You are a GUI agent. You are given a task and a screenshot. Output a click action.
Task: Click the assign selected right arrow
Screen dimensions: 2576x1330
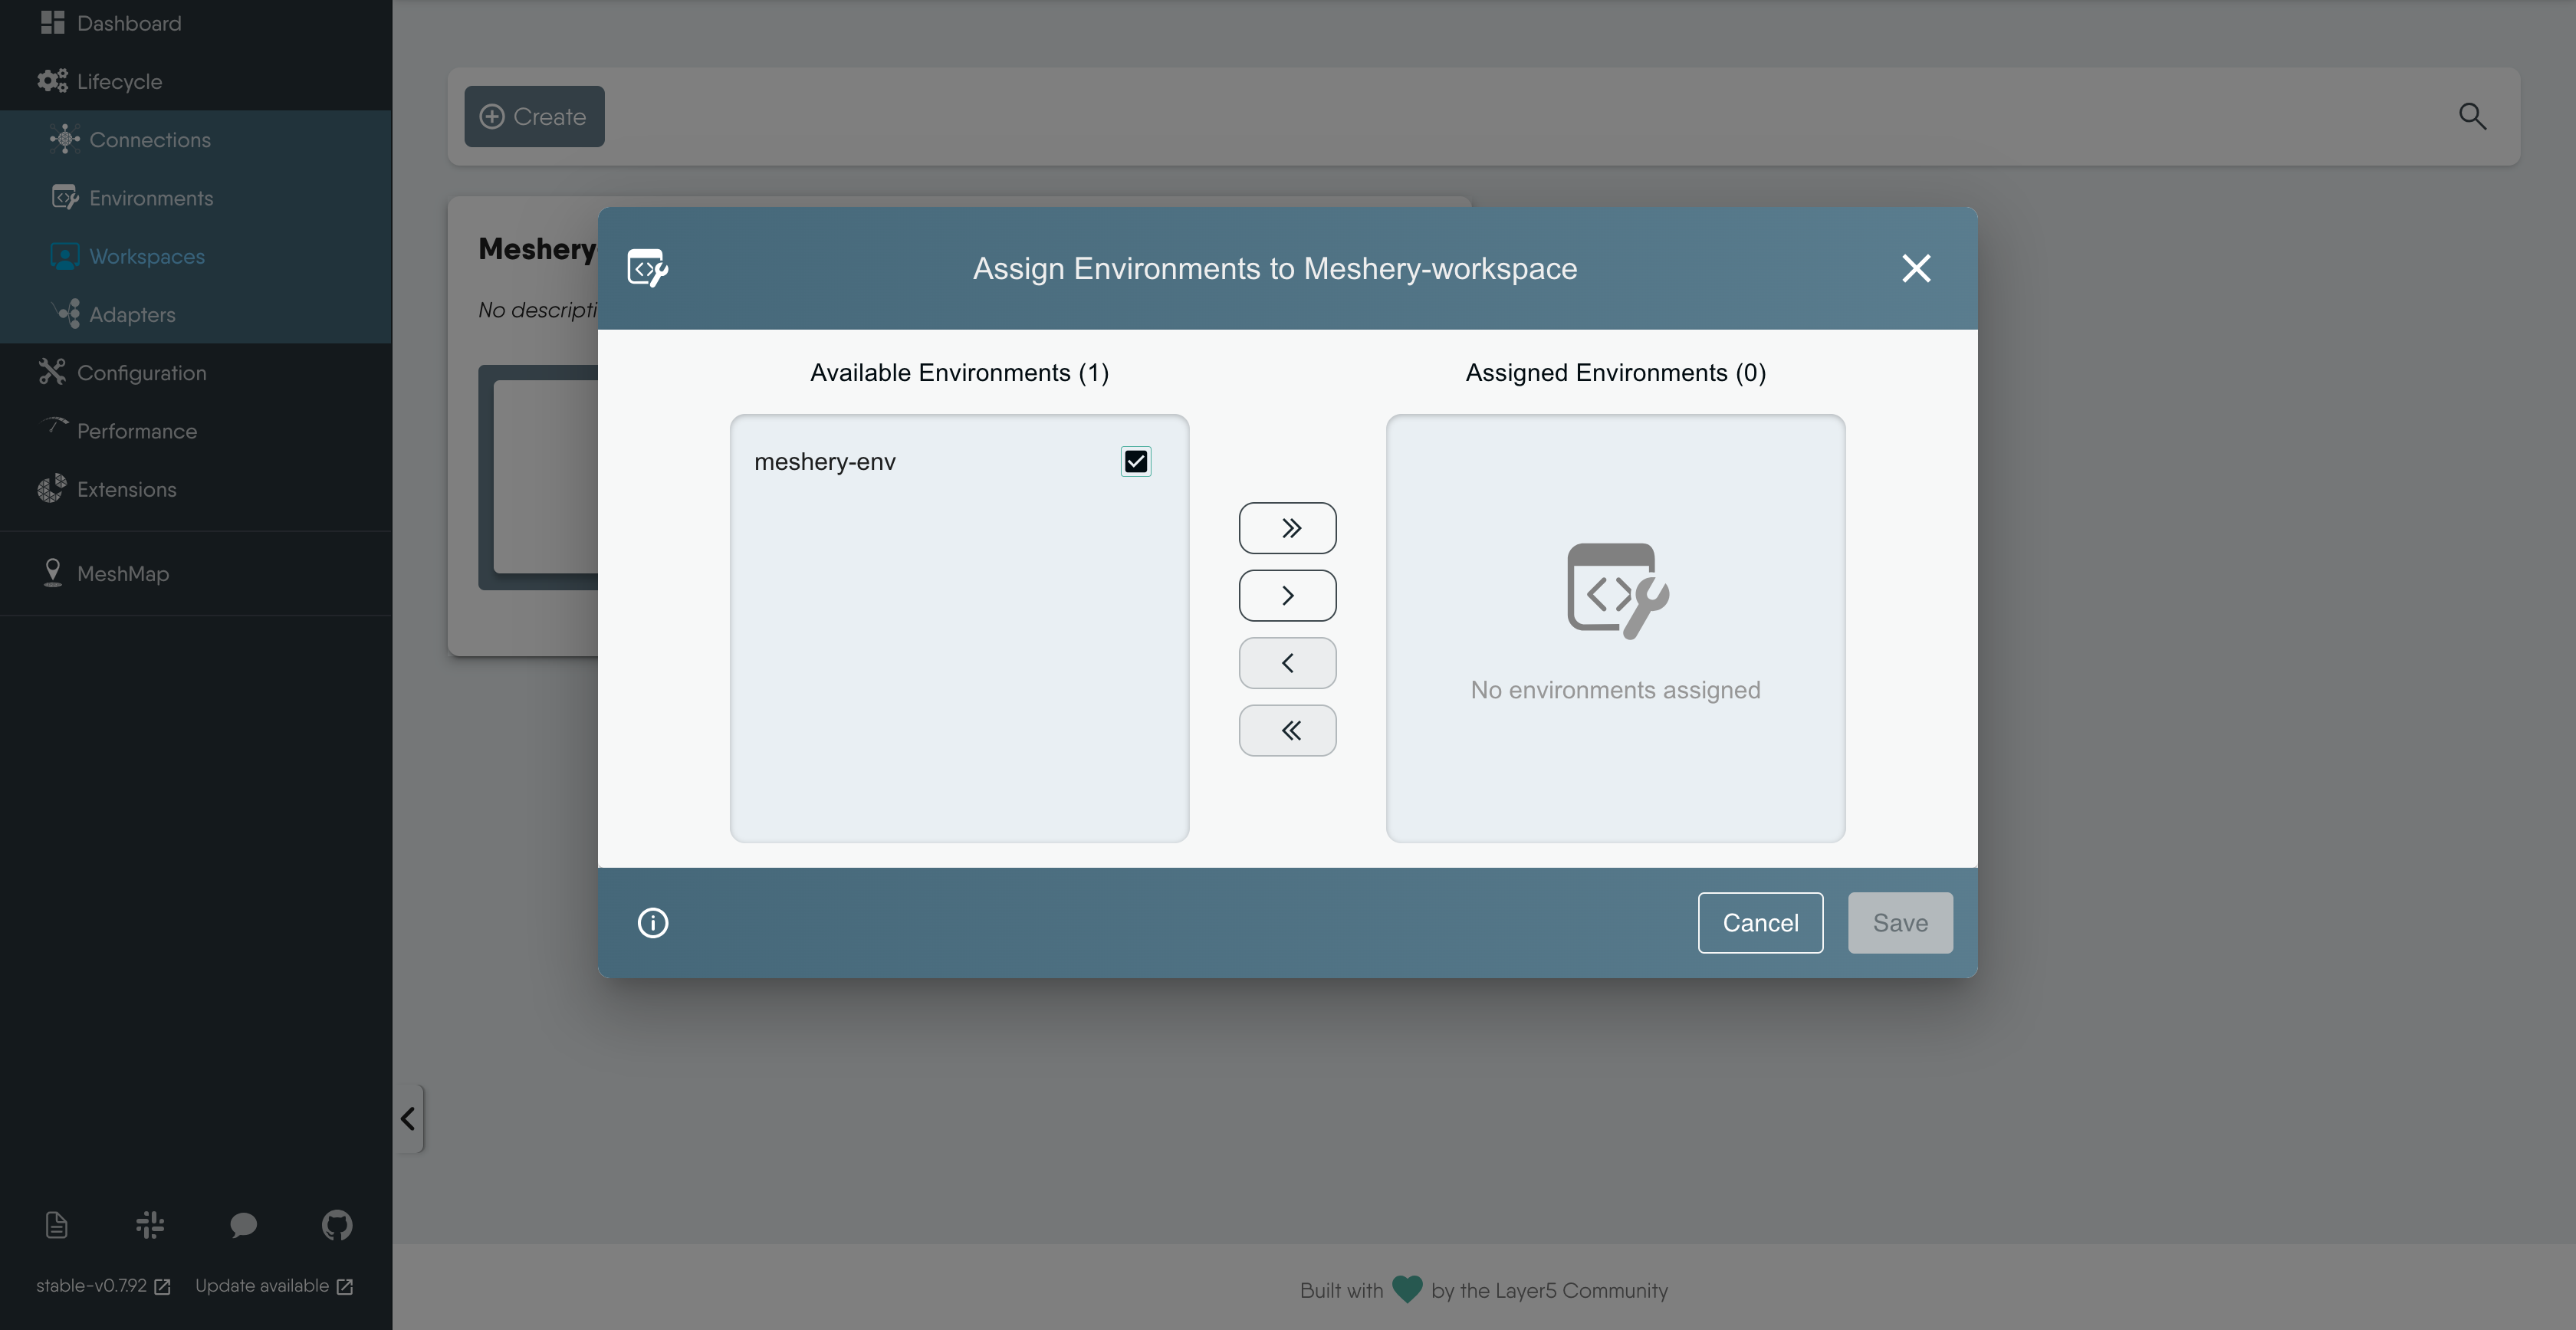click(1287, 596)
